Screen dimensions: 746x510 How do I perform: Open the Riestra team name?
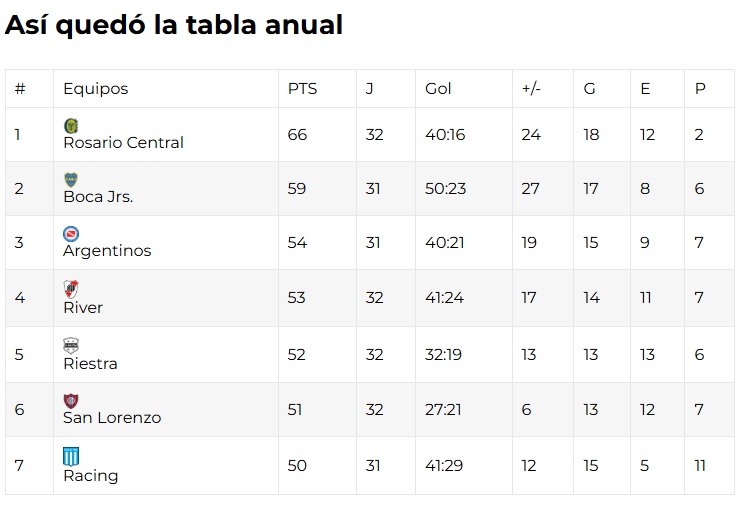click(x=90, y=364)
